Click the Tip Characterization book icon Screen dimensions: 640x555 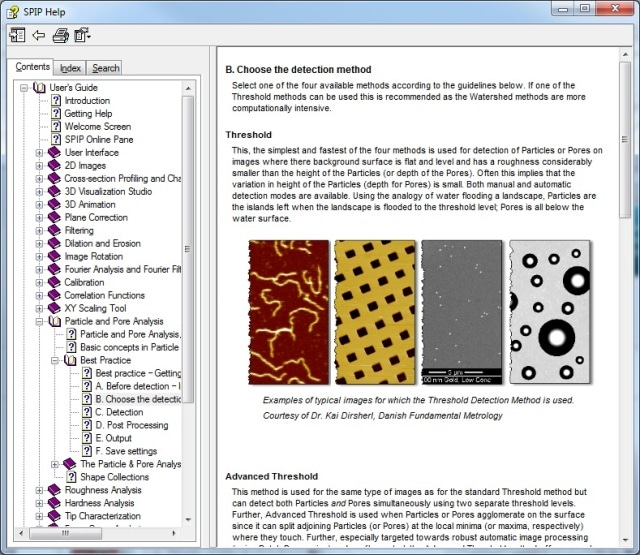point(54,516)
